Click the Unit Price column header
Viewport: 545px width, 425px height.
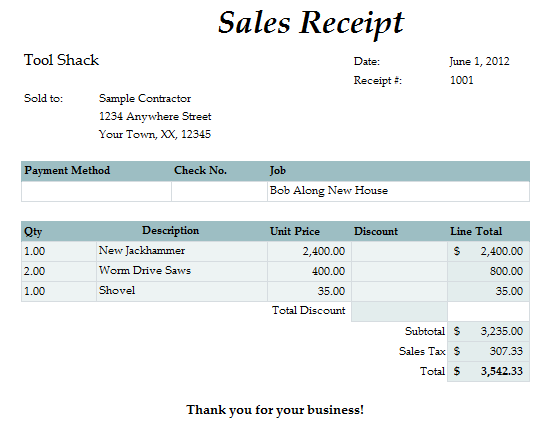(x=295, y=231)
